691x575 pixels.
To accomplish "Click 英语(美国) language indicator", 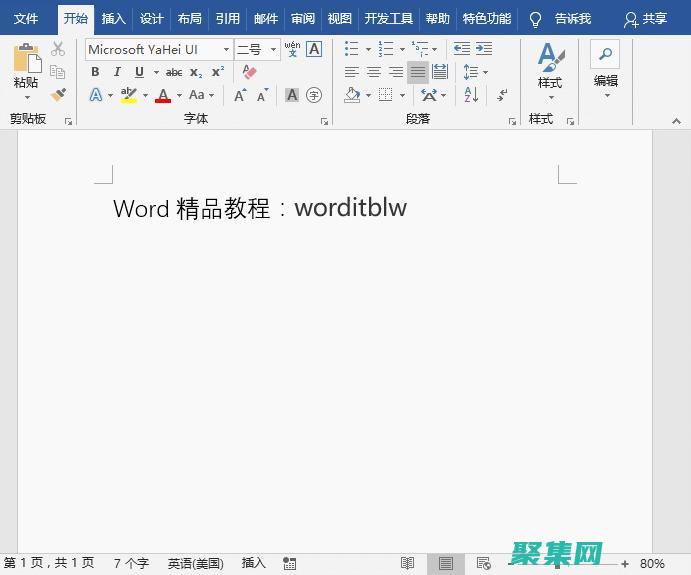I will coord(195,563).
